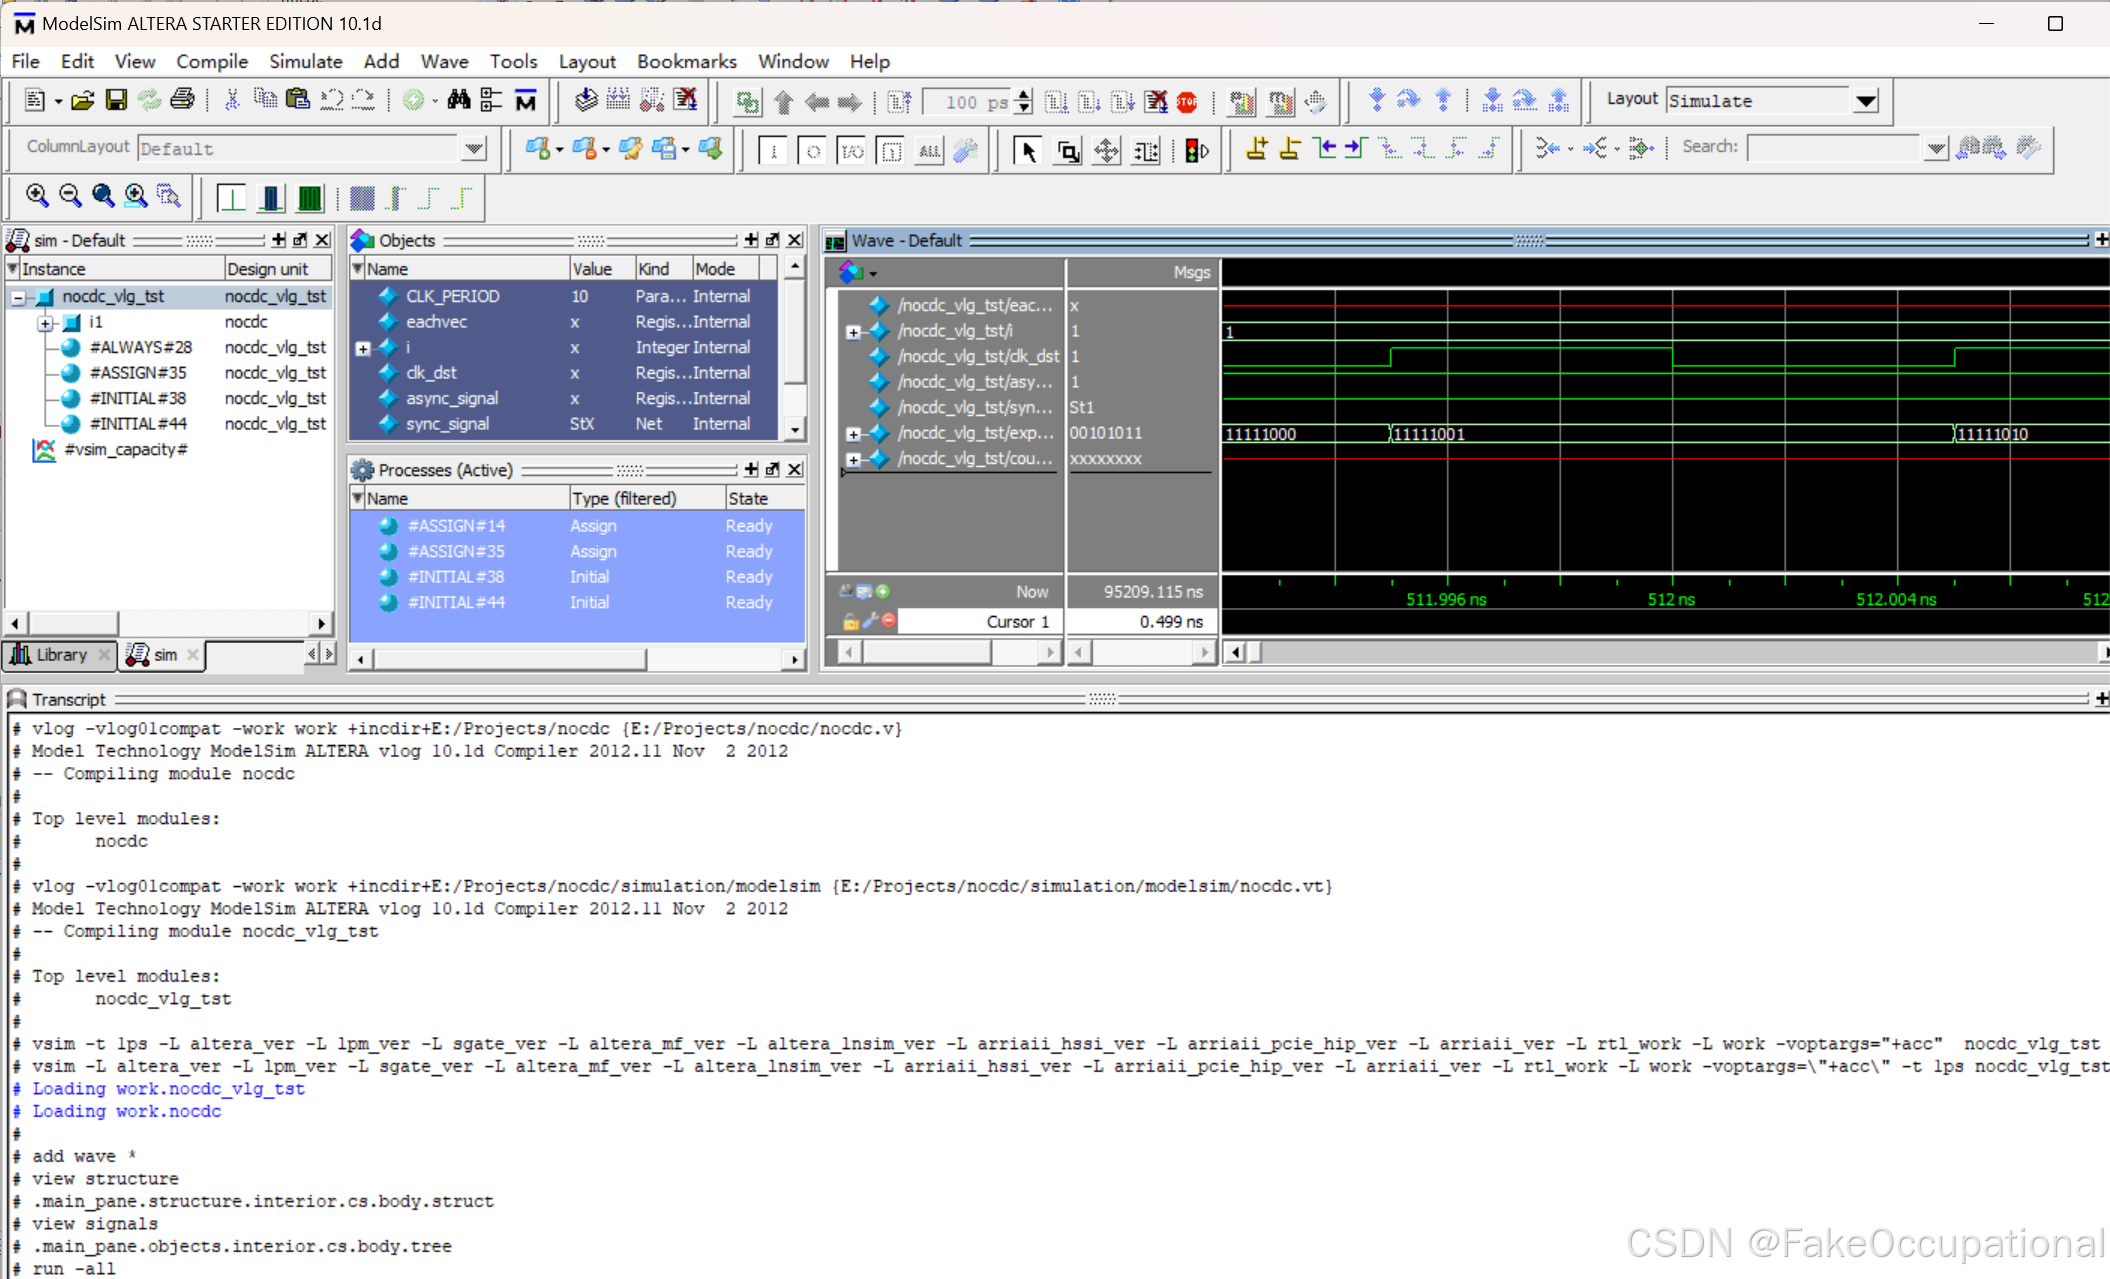Open the Simulate menu

click(x=305, y=62)
